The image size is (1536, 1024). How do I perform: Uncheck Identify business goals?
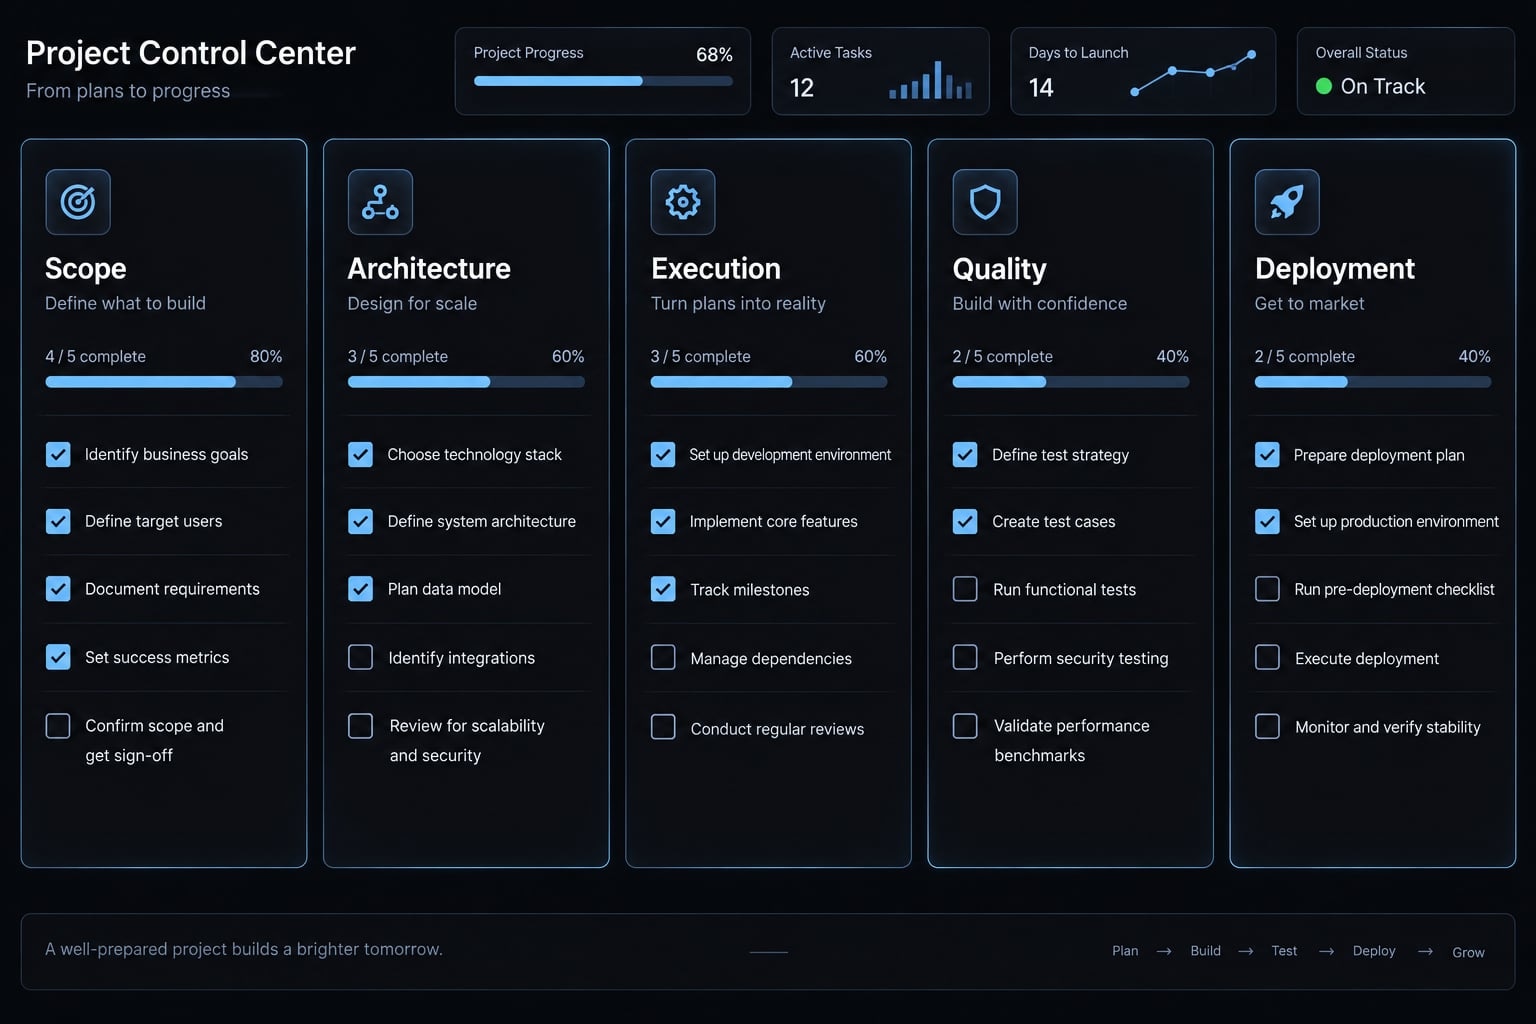58,454
